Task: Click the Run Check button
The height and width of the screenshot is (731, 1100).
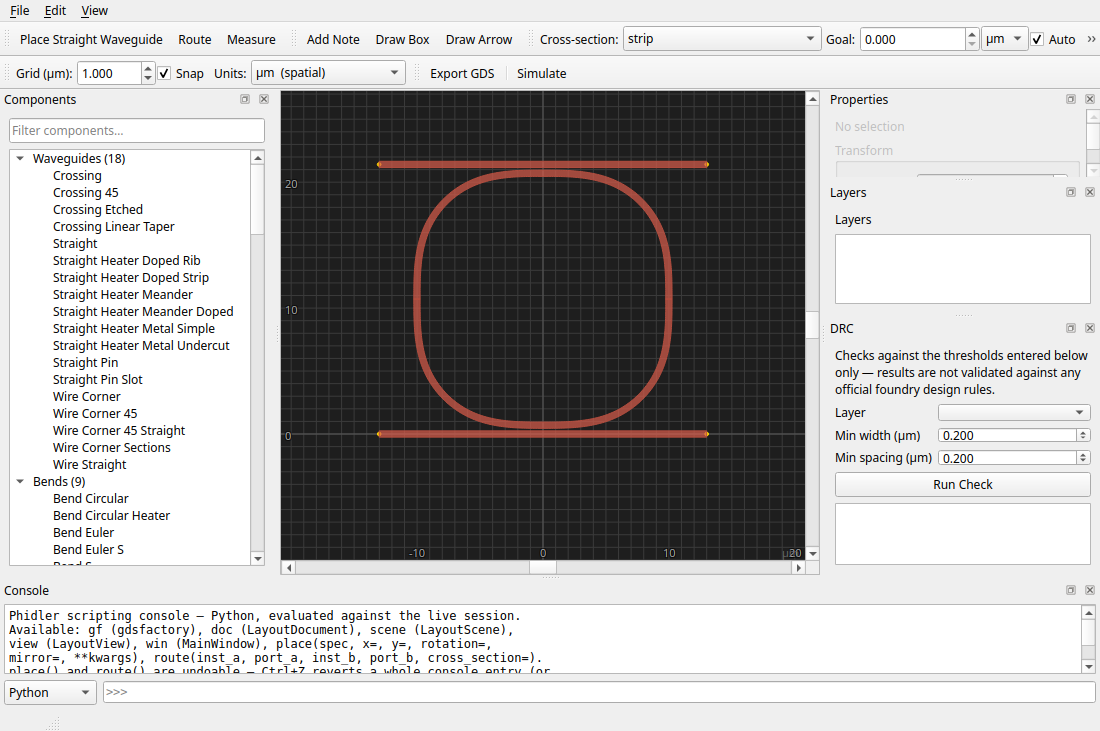Action: 962,485
